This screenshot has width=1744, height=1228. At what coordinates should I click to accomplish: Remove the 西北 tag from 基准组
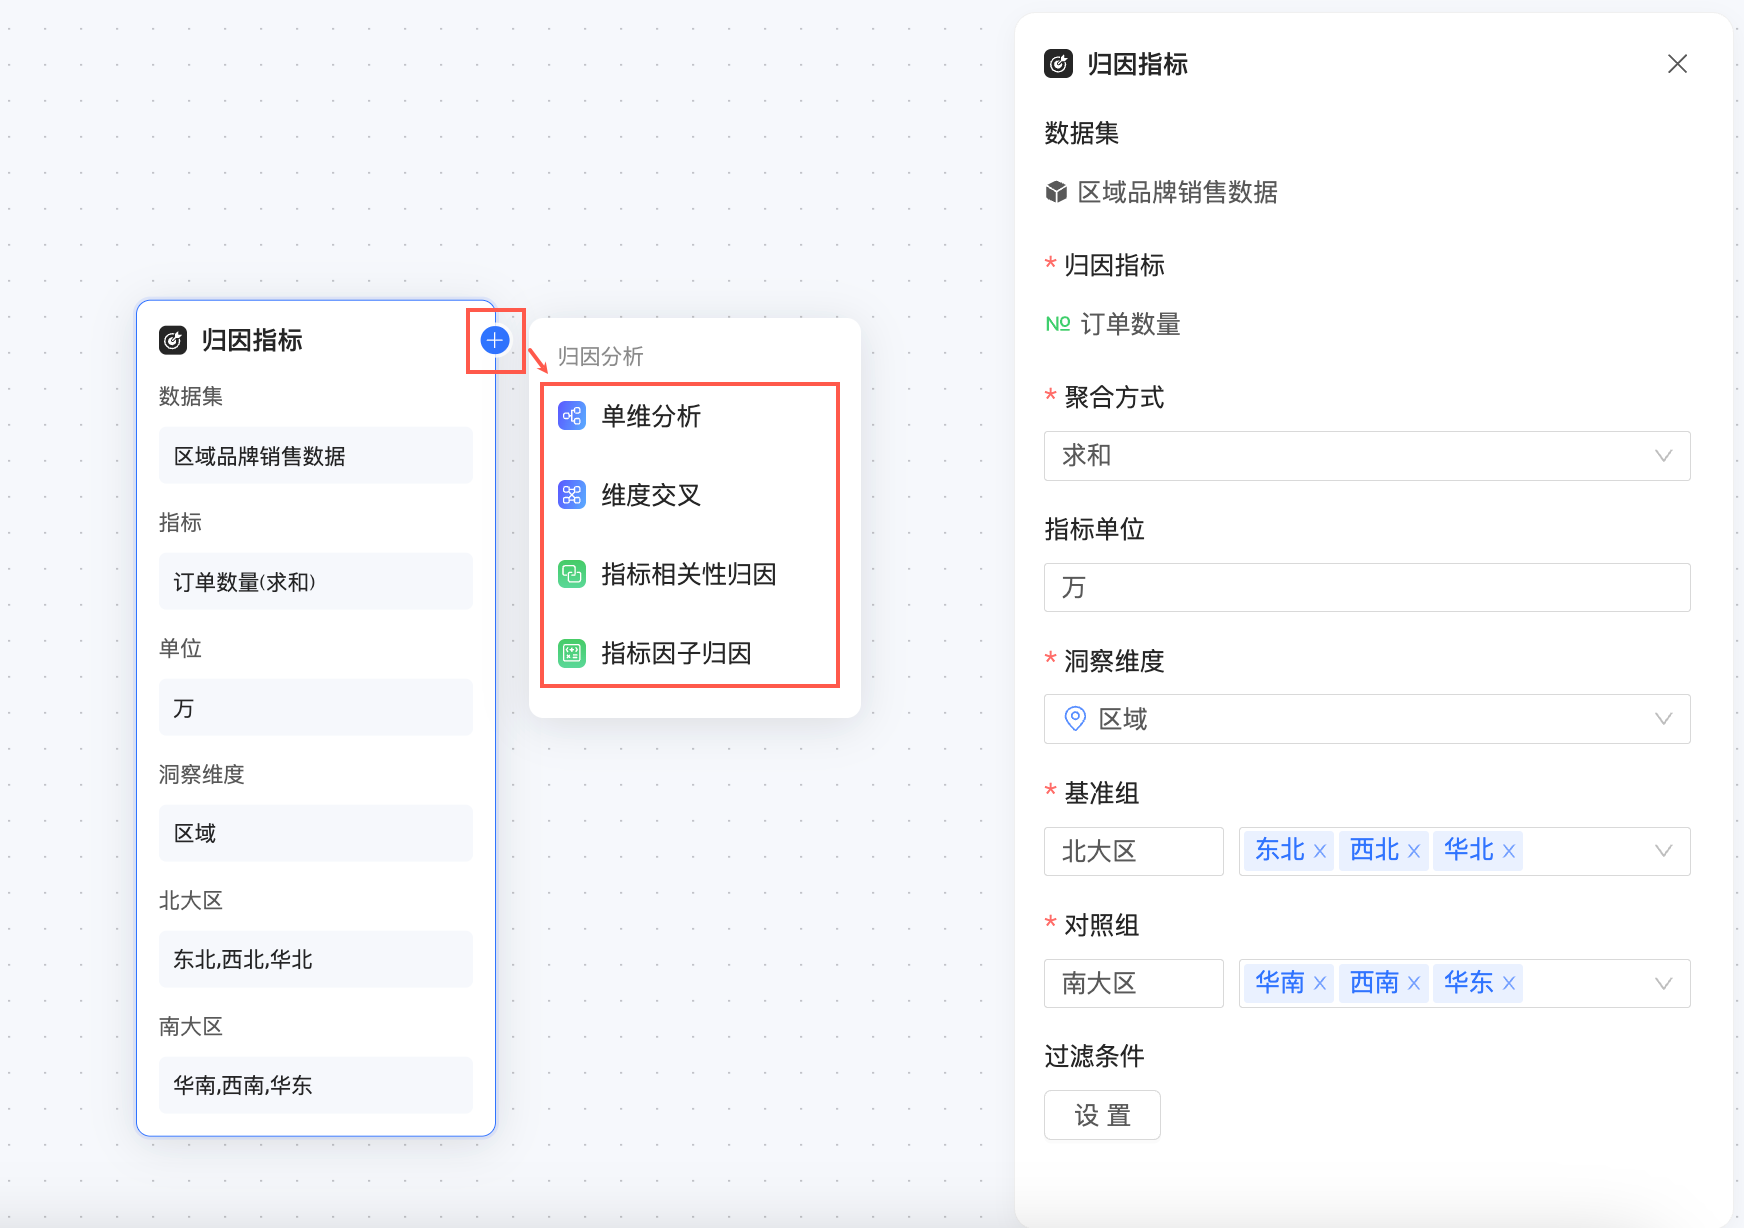coord(1414,851)
